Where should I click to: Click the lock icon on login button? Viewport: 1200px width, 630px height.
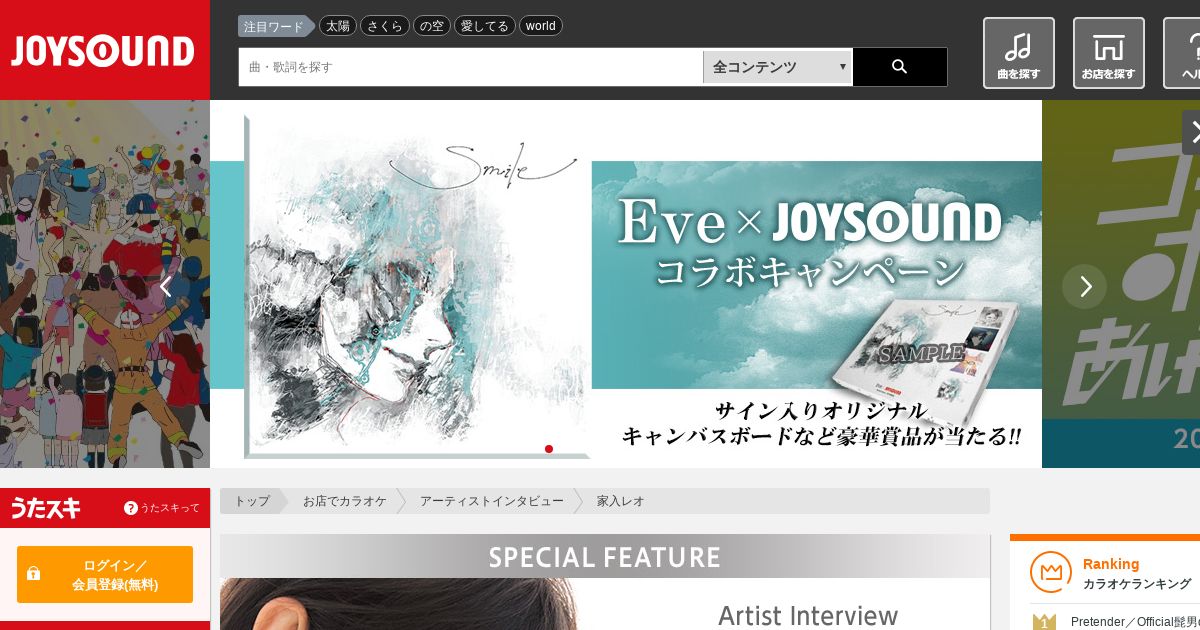pos(33,574)
